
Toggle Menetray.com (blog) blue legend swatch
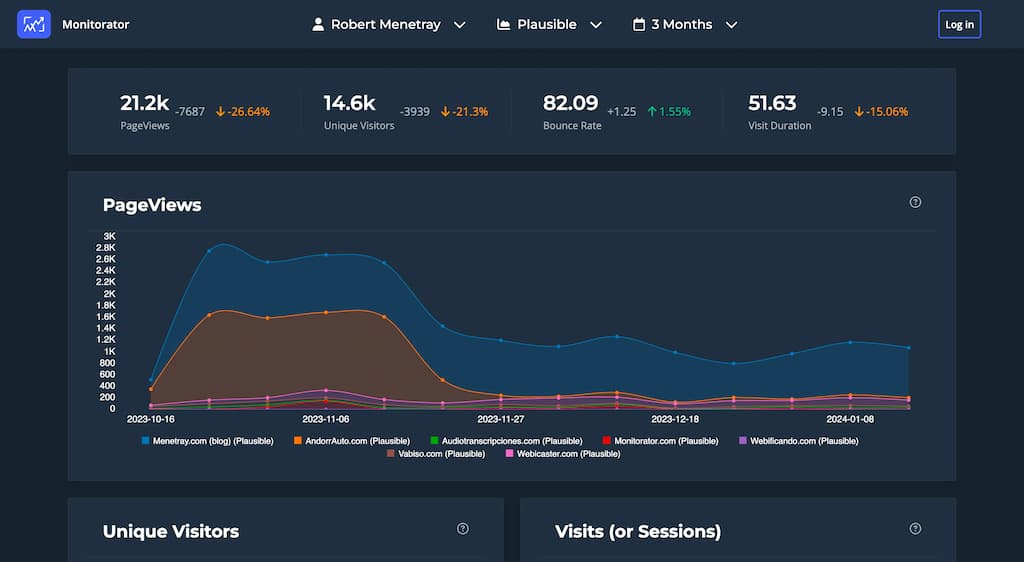tap(146, 441)
